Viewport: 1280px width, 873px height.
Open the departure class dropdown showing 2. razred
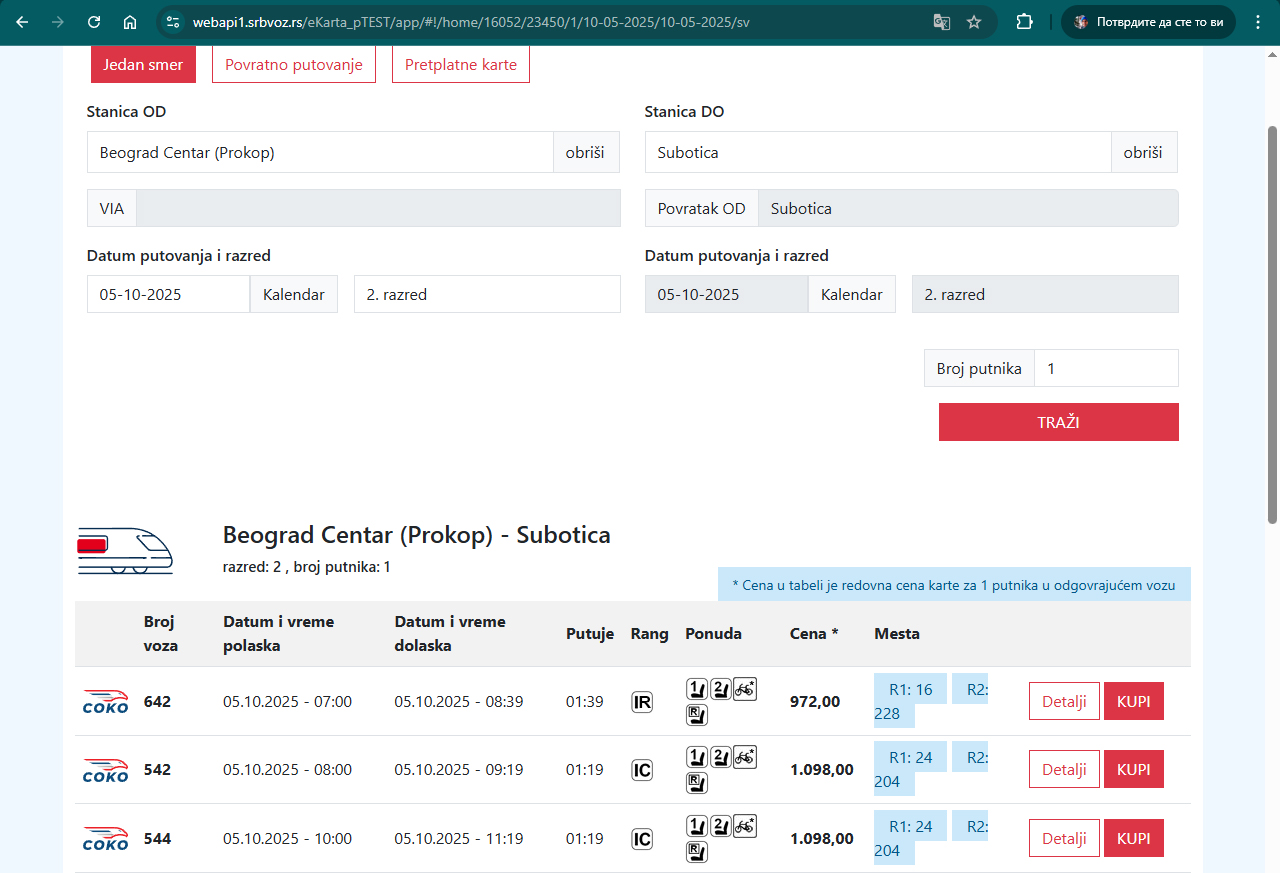487,294
